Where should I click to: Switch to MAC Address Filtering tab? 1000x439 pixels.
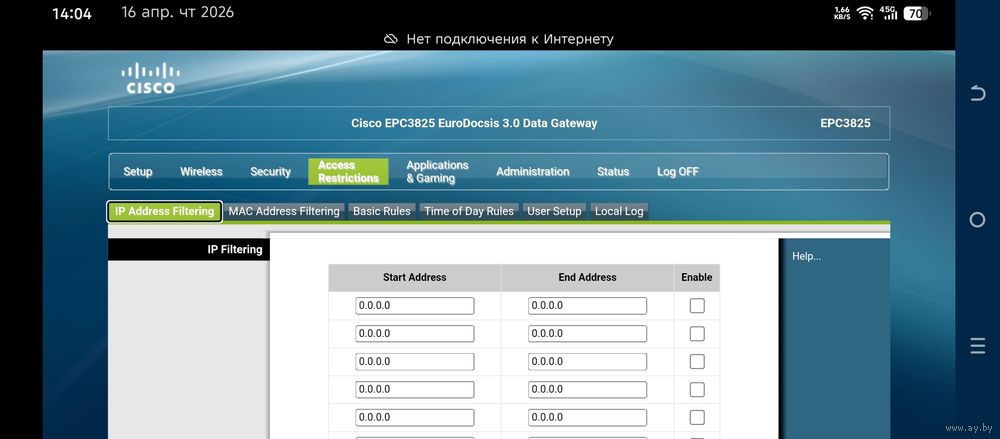[284, 212]
